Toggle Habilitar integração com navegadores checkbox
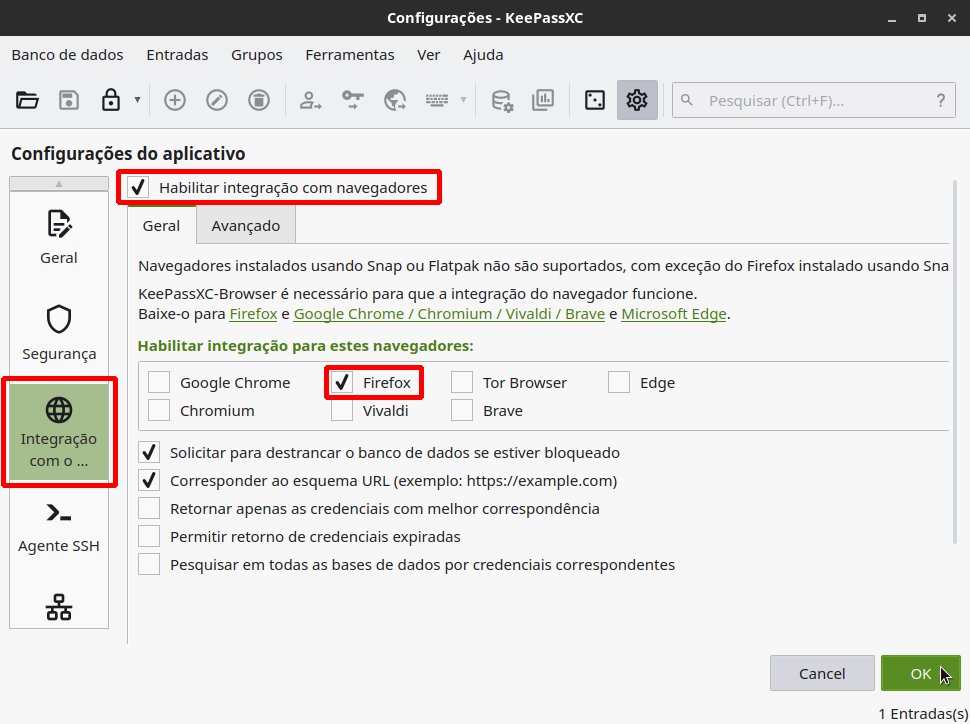 click(138, 187)
